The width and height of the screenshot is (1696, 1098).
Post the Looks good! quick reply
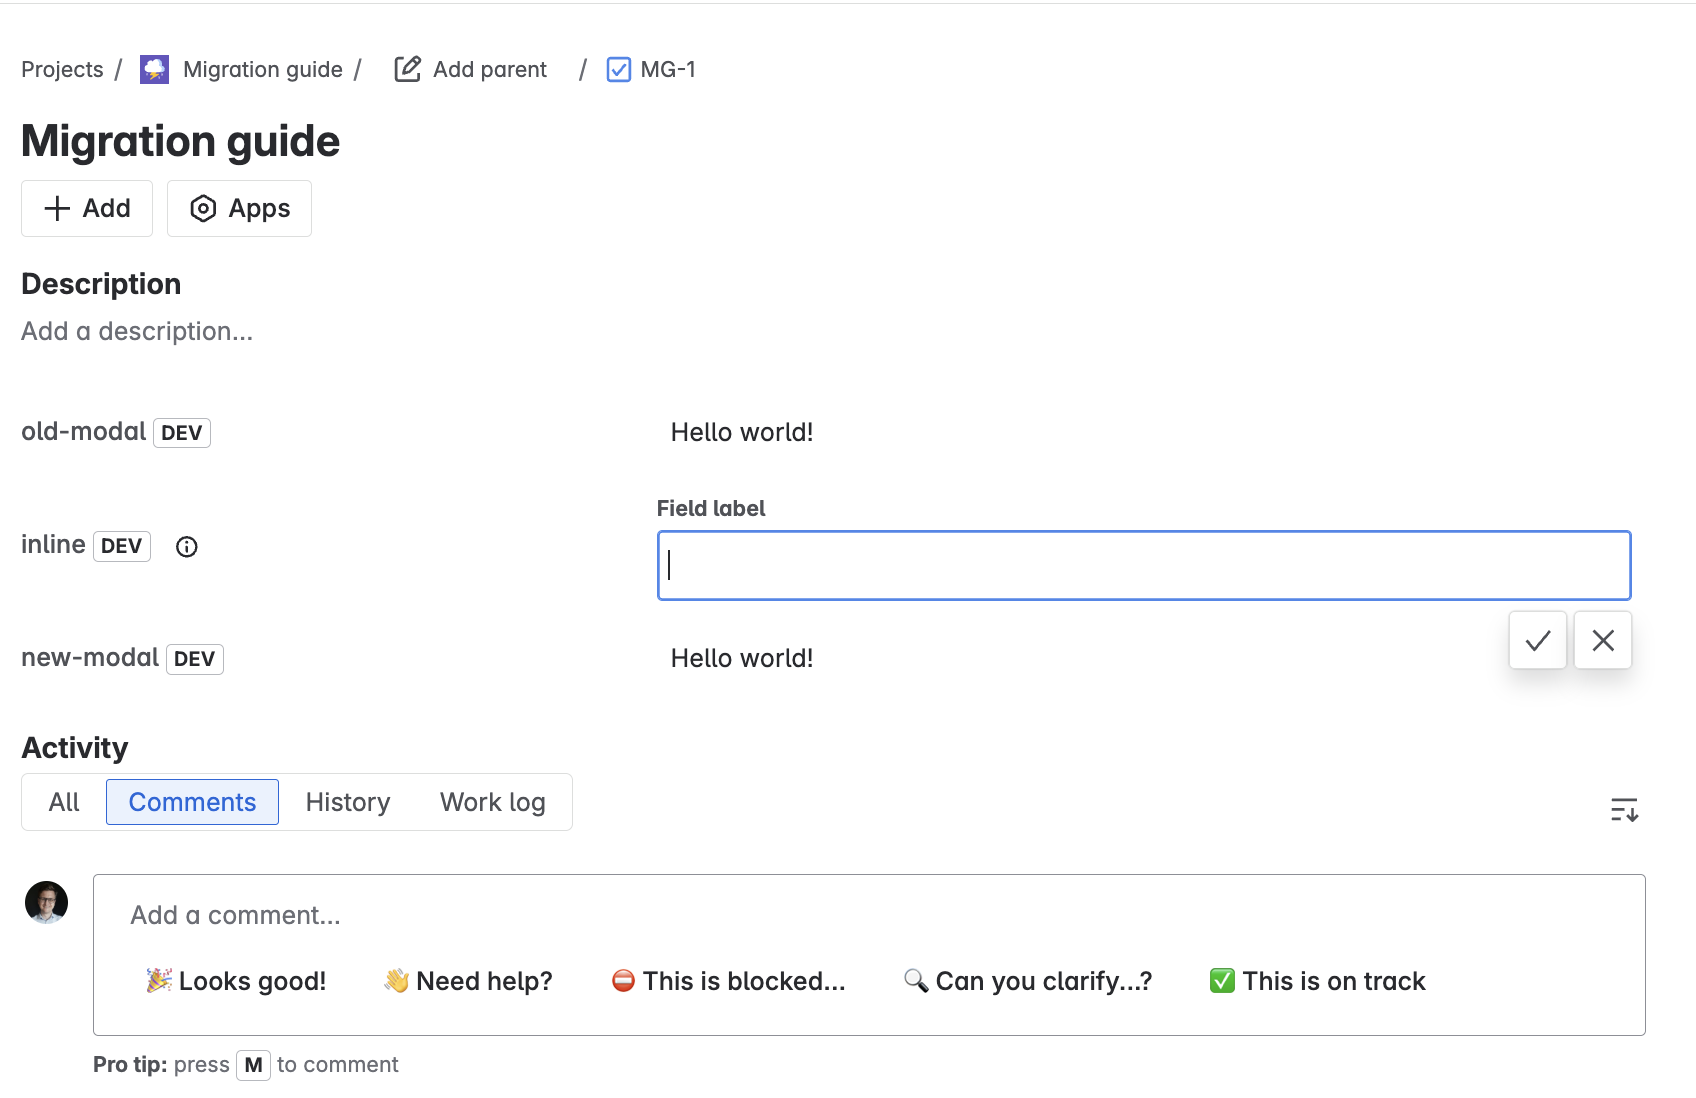coord(236,981)
